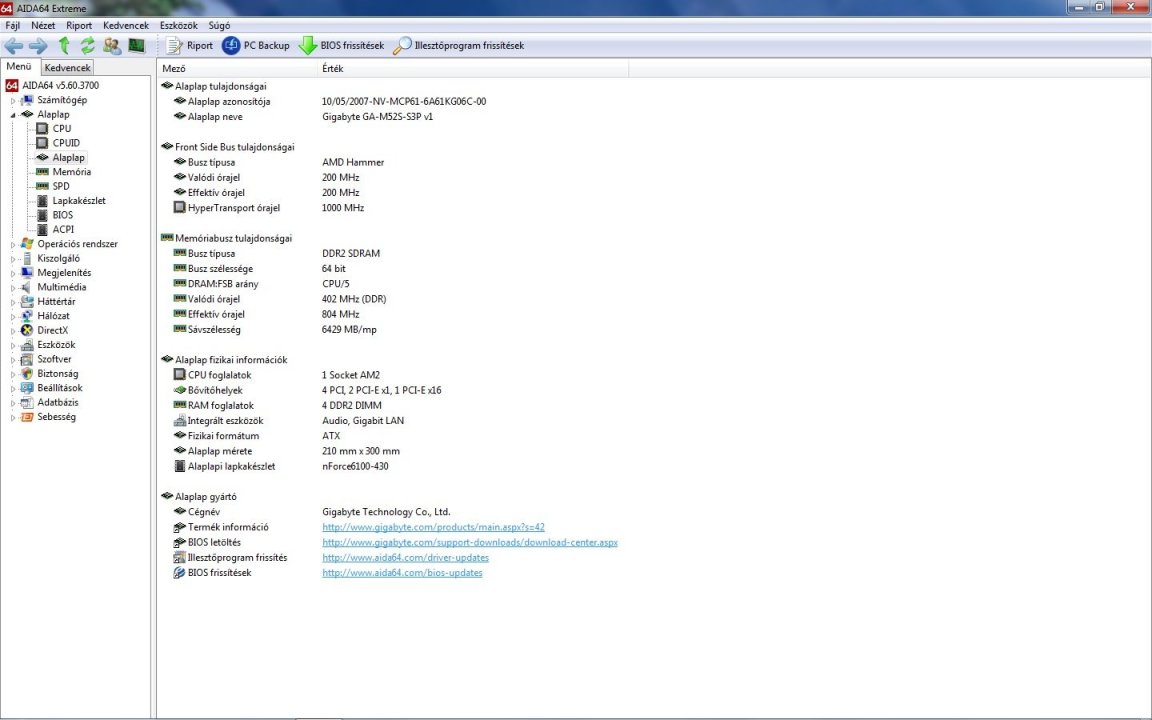The width and height of the screenshot is (1152, 720).
Task: Select the Memória tree item
Action: pos(71,172)
